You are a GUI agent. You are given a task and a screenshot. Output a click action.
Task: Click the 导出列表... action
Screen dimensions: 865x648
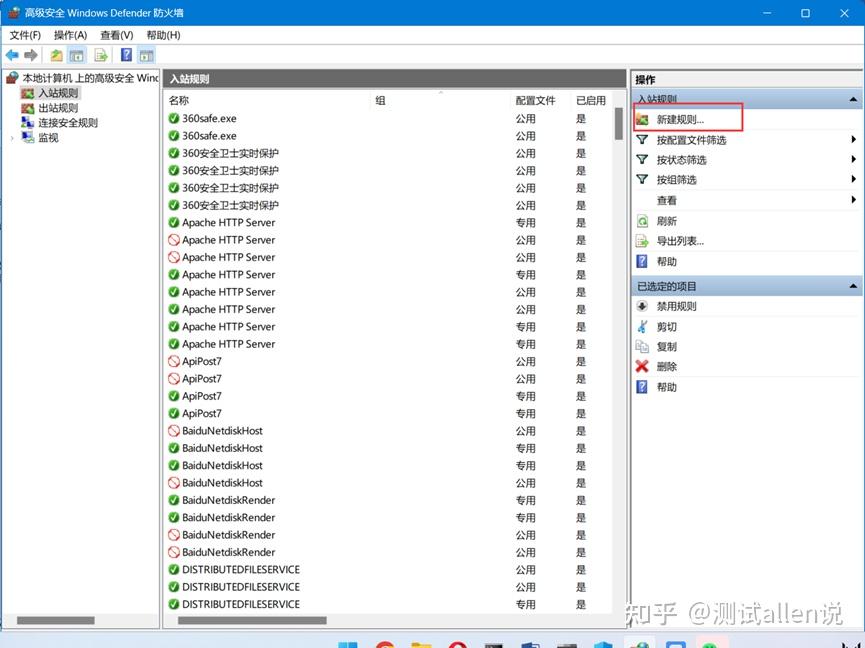[x=680, y=241]
